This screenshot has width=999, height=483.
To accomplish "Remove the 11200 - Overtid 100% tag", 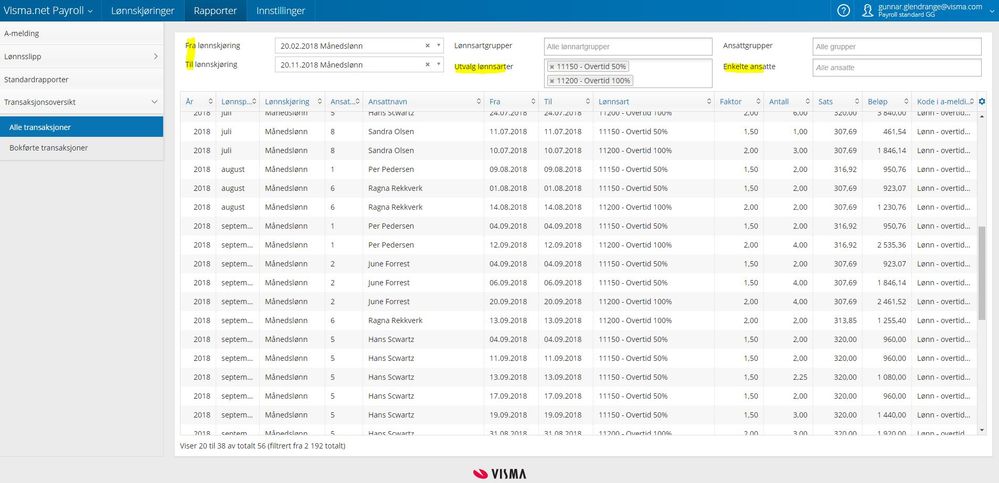I will click(552, 80).
